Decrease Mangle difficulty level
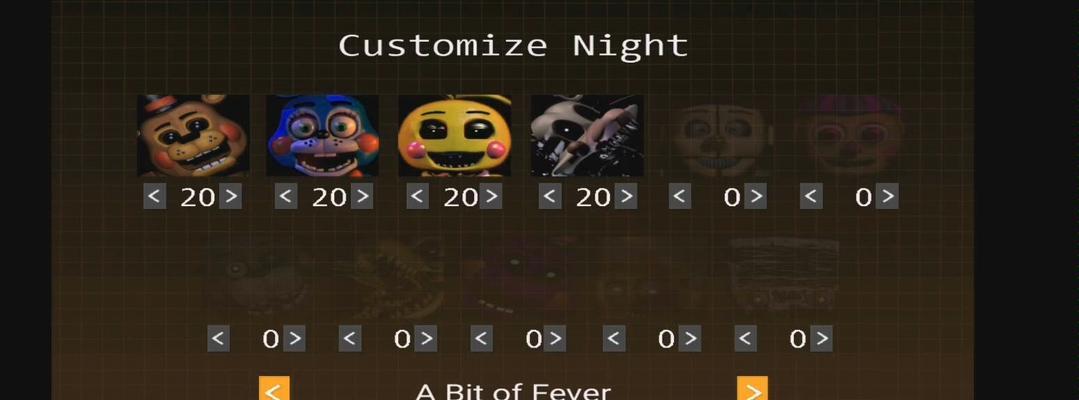This screenshot has width=1079, height=400. [x=549, y=197]
